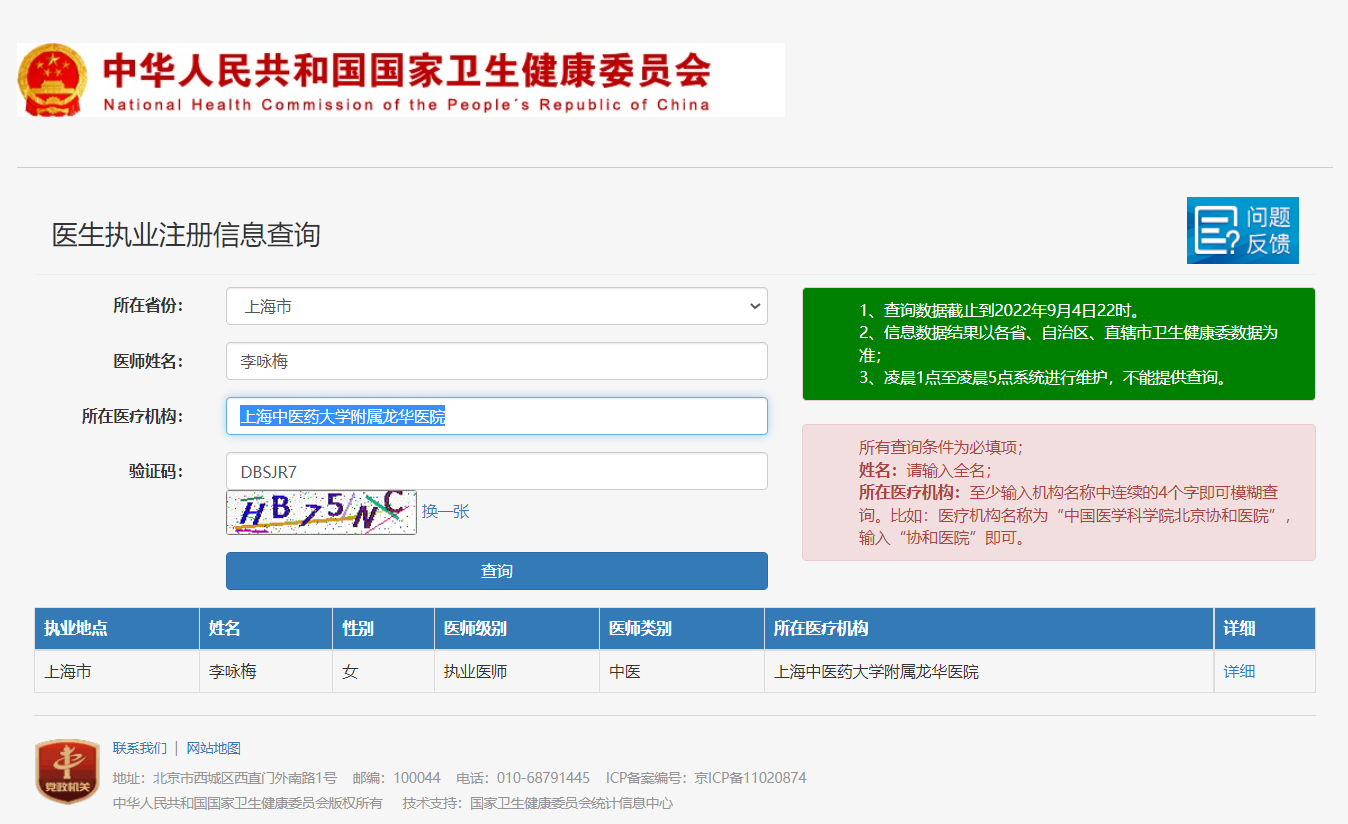Image resolution: width=1348 pixels, height=824 pixels.
Task: Click the 所在医疗机构 table column header
Action: tap(989, 629)
